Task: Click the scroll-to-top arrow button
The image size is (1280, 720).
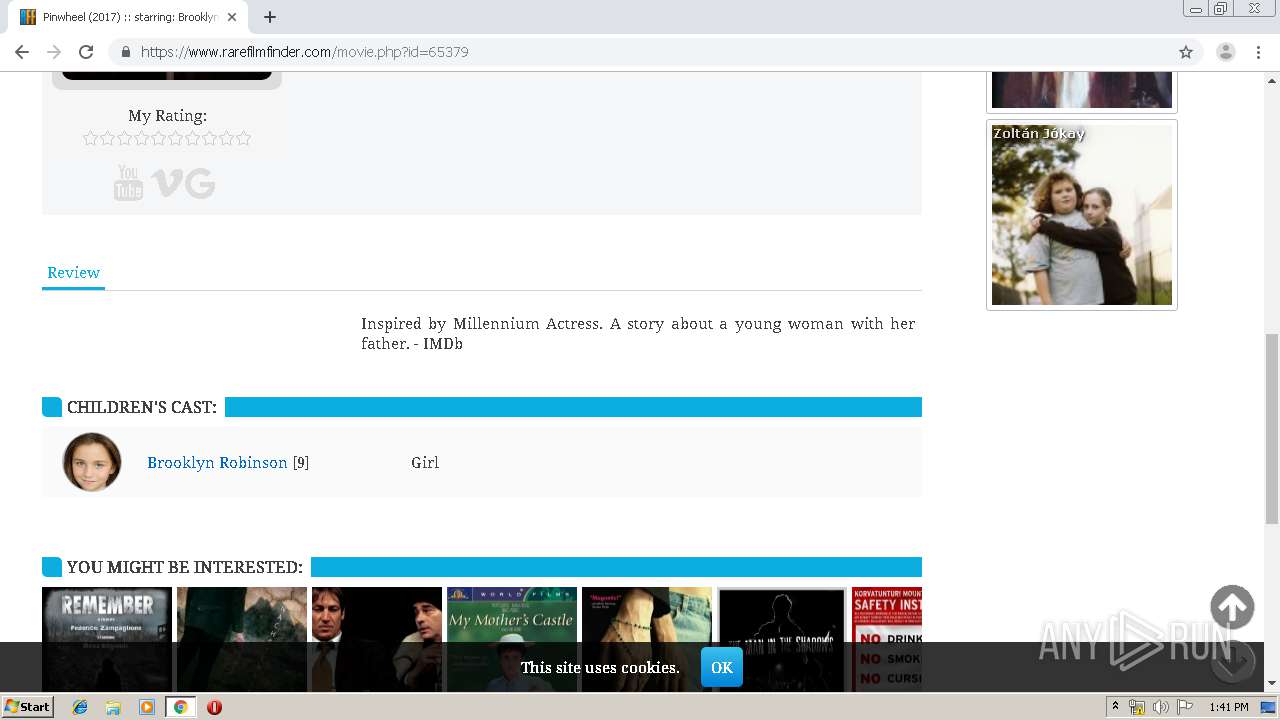Action: pyautogui.click(x=1232, y=607)
